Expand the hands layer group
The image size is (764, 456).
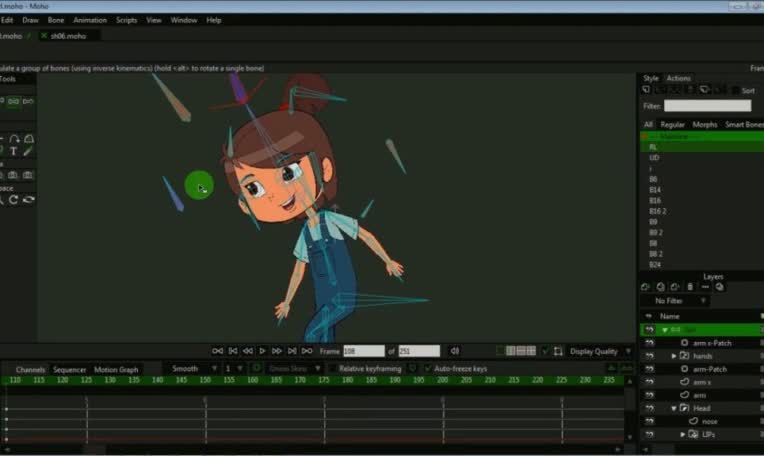click(674, 356)
